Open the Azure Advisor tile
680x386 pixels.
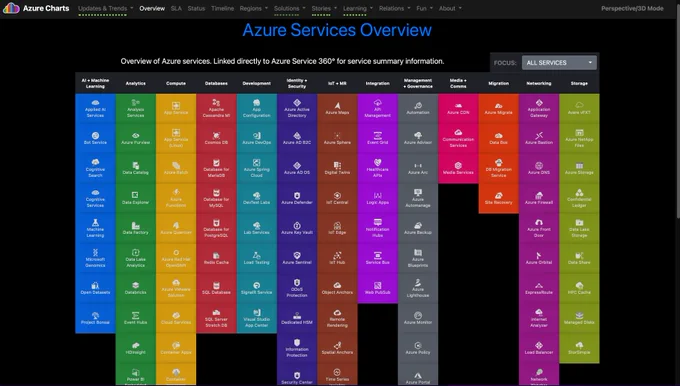point(418,138)
